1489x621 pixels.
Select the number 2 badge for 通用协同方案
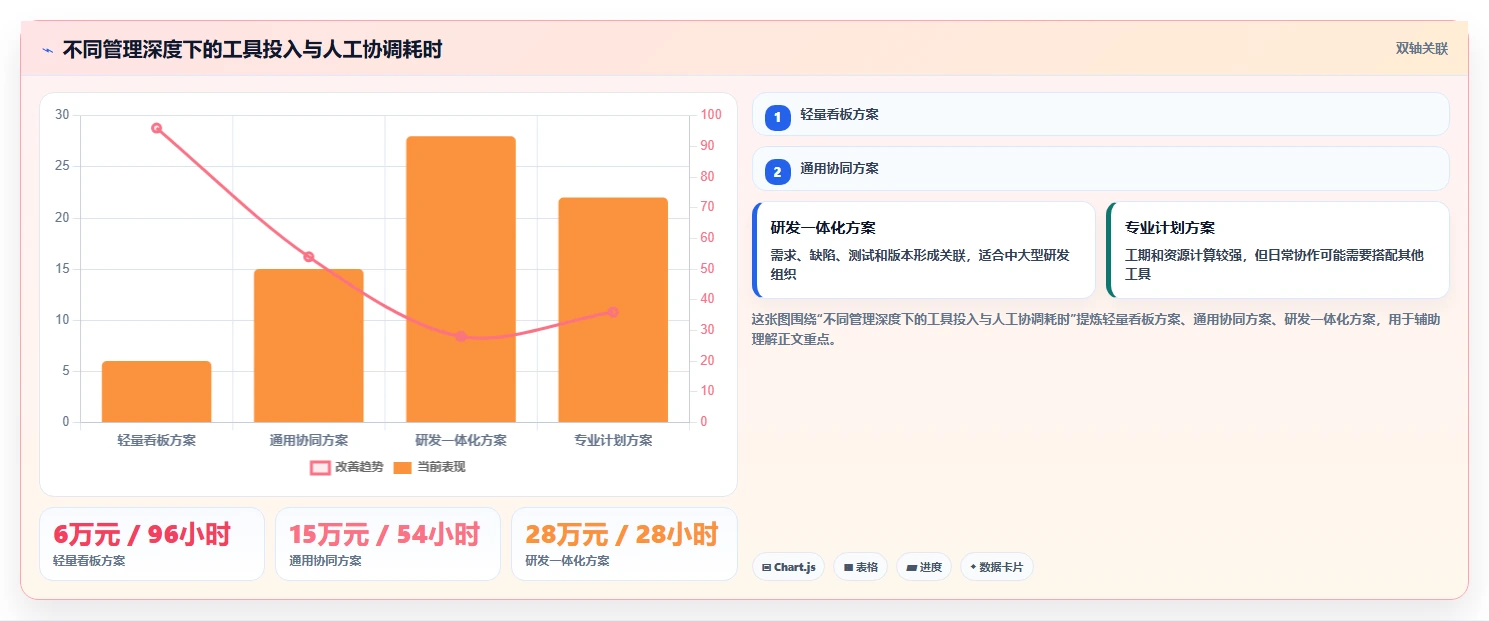777,171
